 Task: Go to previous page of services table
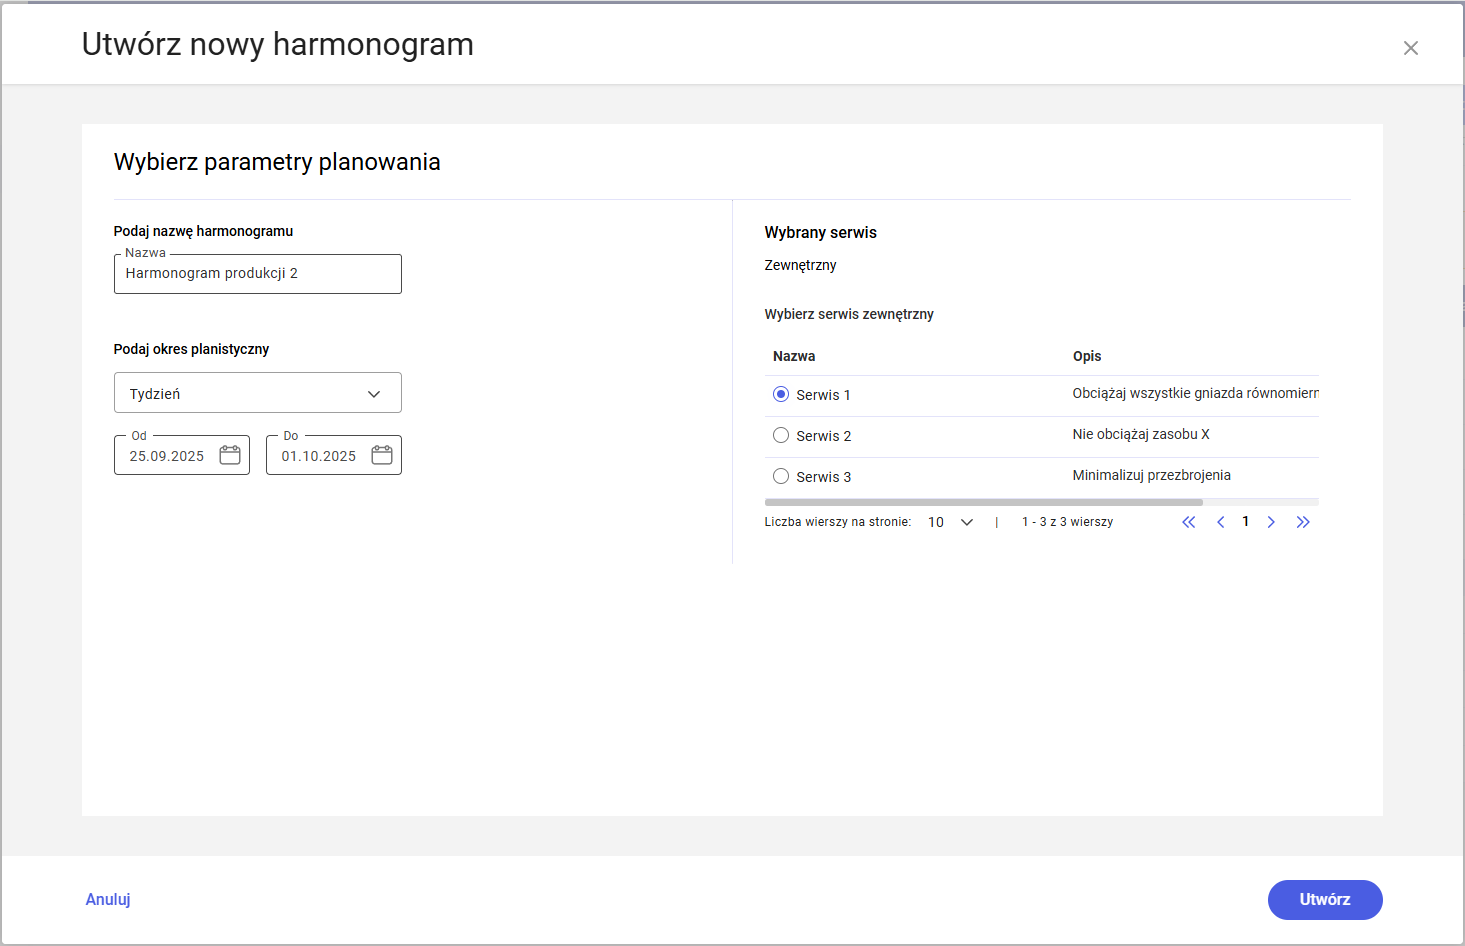tap(1220, 522)
